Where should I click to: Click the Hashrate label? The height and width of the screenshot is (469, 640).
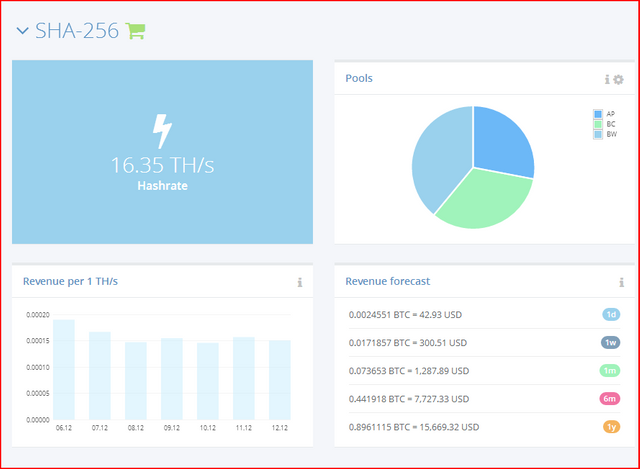pyautogui.click(x=162, y=186)
